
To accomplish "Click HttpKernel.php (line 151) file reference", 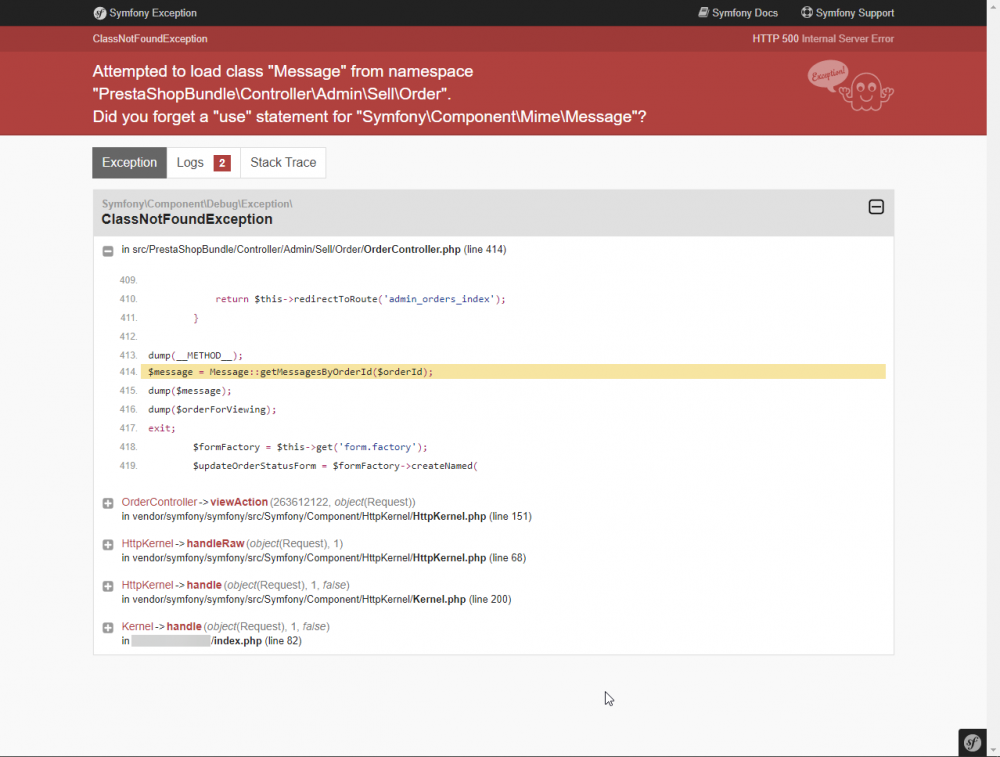I will point(472,517).
